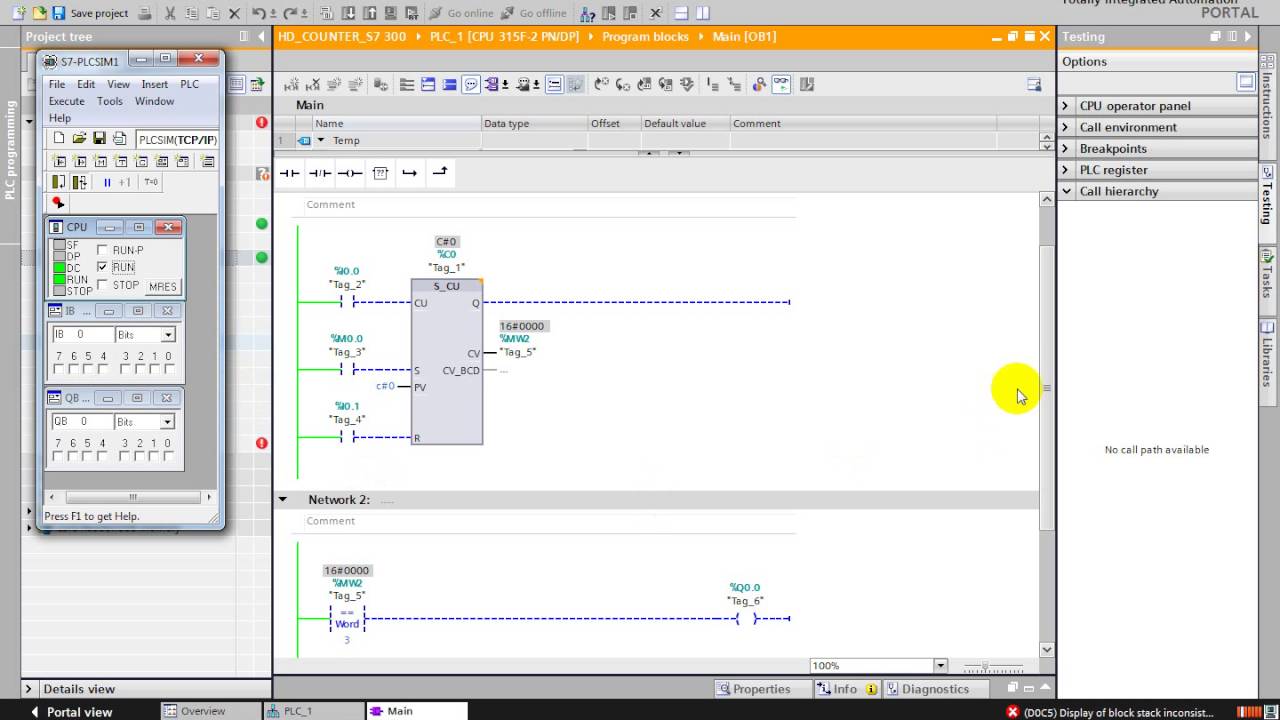Open PLCSIM Insert menu
1280x720 pixels.
154,85
